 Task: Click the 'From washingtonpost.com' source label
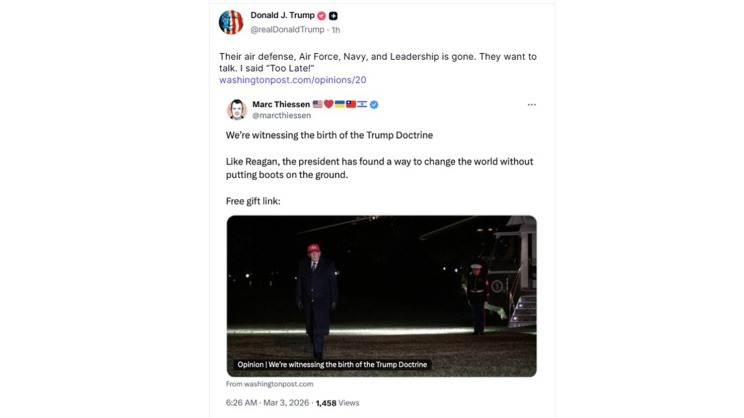coord(269,384)
